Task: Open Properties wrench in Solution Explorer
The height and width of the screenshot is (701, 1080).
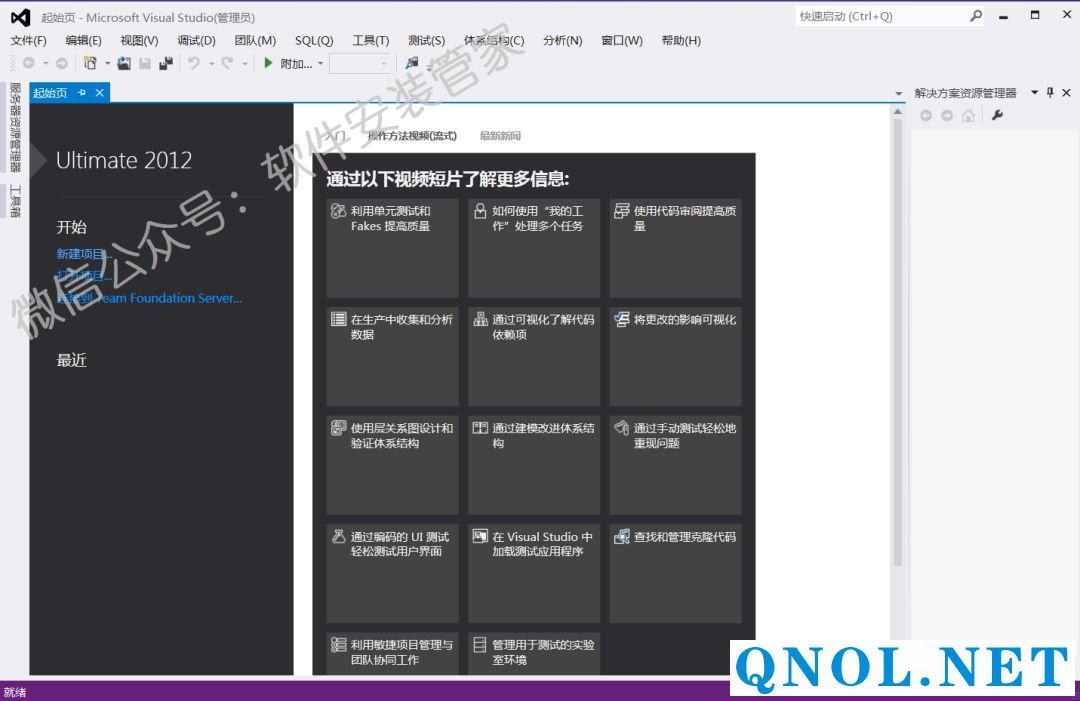Action: [x=997, y=115]
